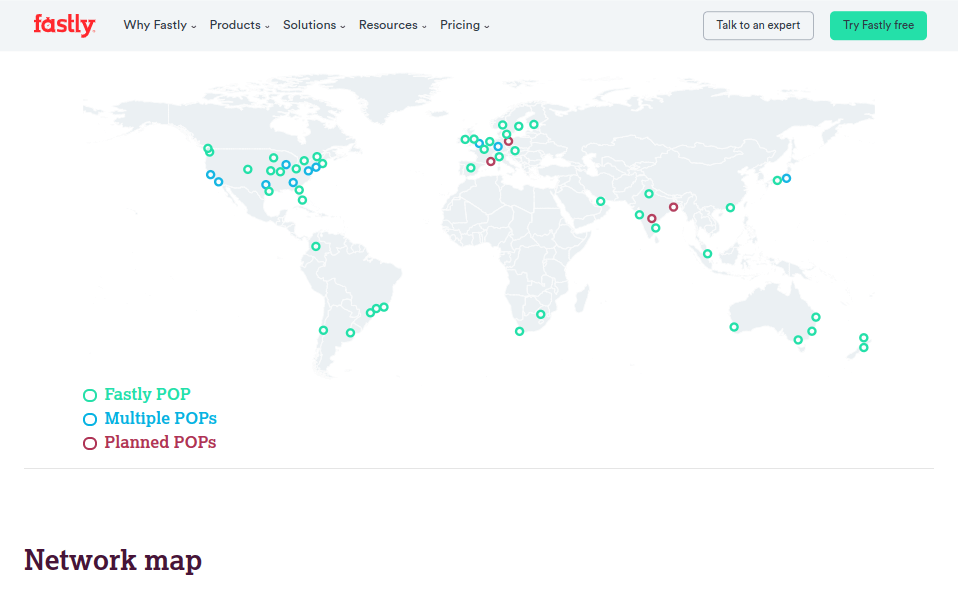Select the Miami, Florida POP marker
The width and height of the screenshot is (958, 593).
(x=302, y=200)
